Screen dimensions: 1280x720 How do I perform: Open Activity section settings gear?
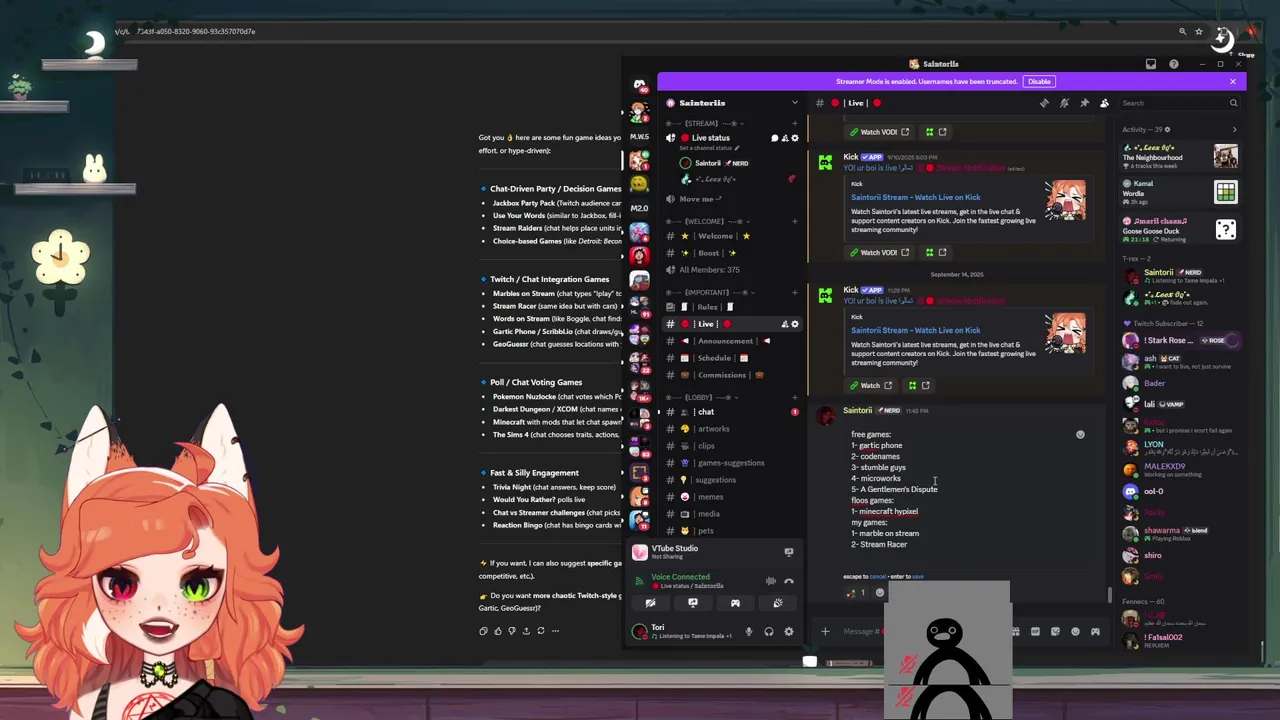[1167, 129]
